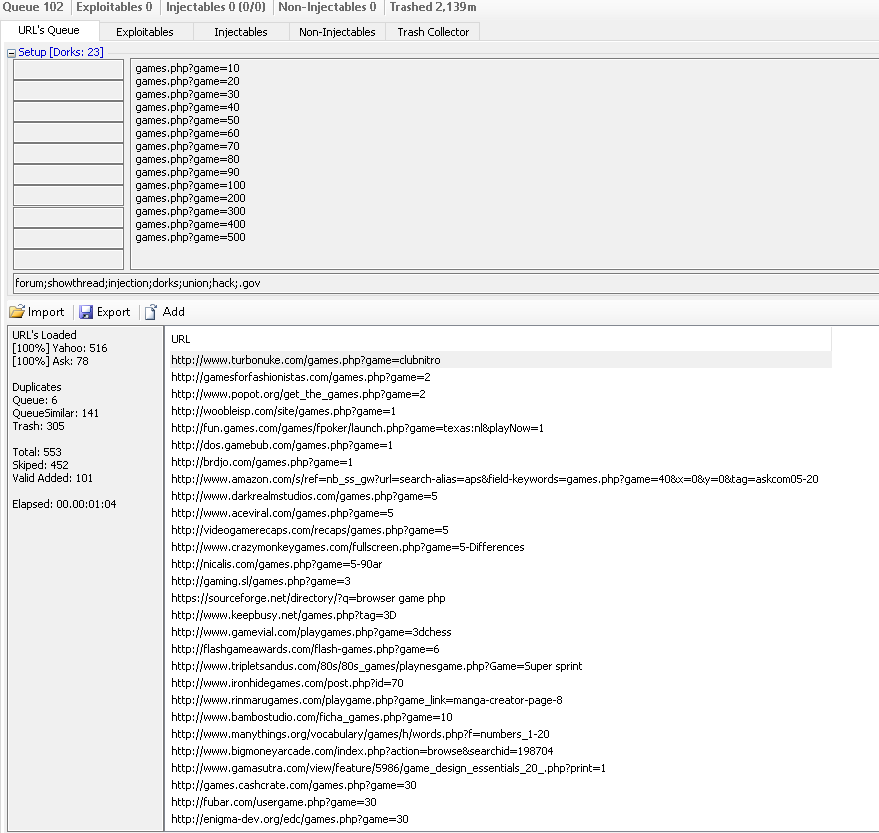
Task: Click the dork line games.php?game=500
Action: (190, 237)
